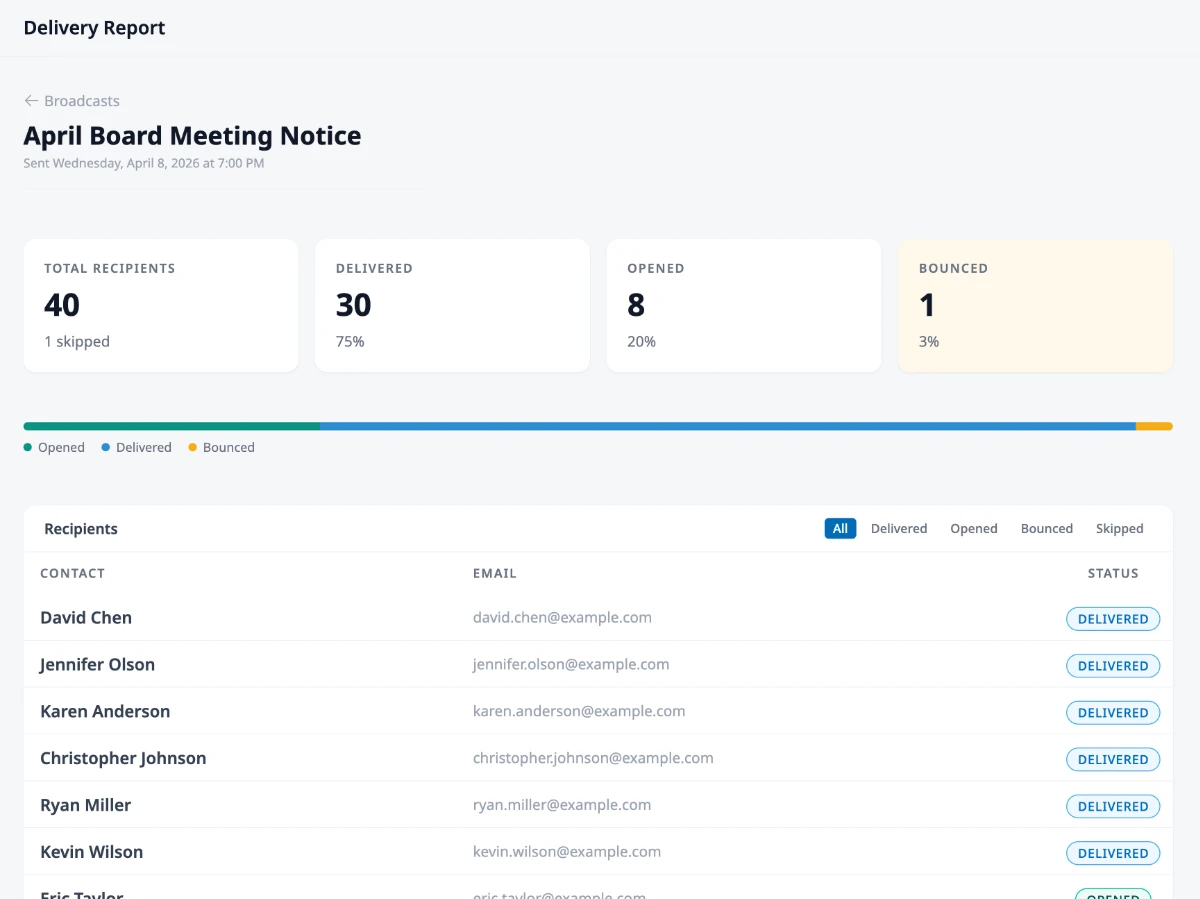
Task: Click email christopher.johnson@example.com
Action: coord(593,758)
